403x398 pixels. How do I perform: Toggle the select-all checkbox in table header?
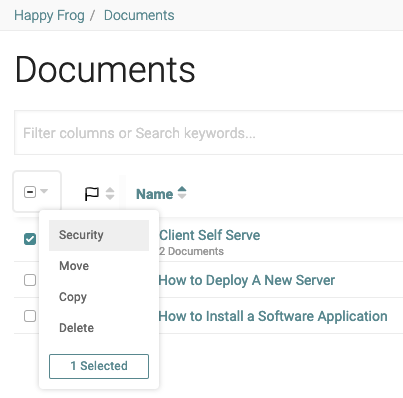(30, 192)
